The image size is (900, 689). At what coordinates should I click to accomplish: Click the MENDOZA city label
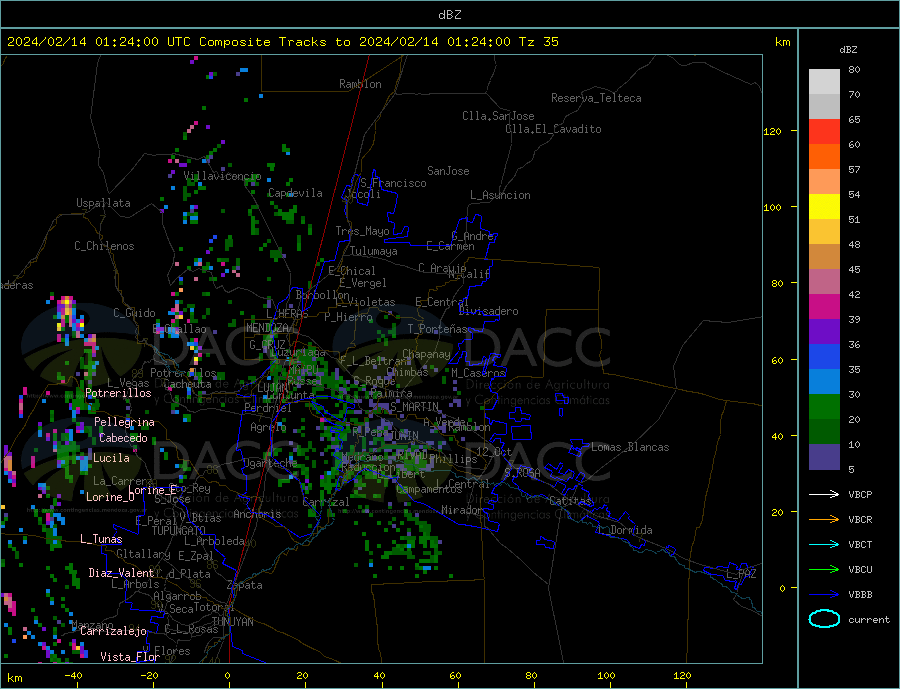coord(267,328)
